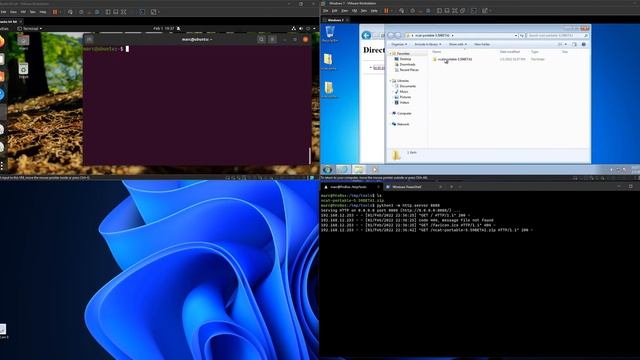The image size is (640, 360).
Task: Select Recent Places under Favorites
Action: [406, 70]
